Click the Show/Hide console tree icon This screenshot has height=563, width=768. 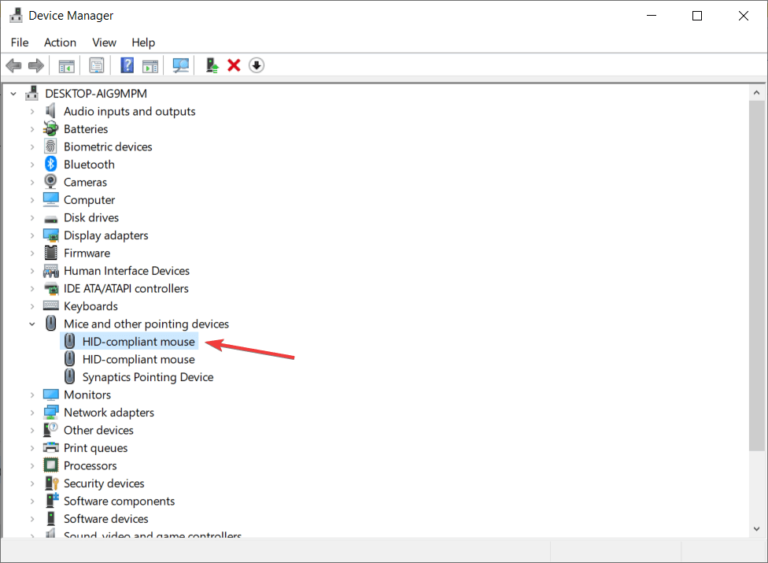coord(66,65)
